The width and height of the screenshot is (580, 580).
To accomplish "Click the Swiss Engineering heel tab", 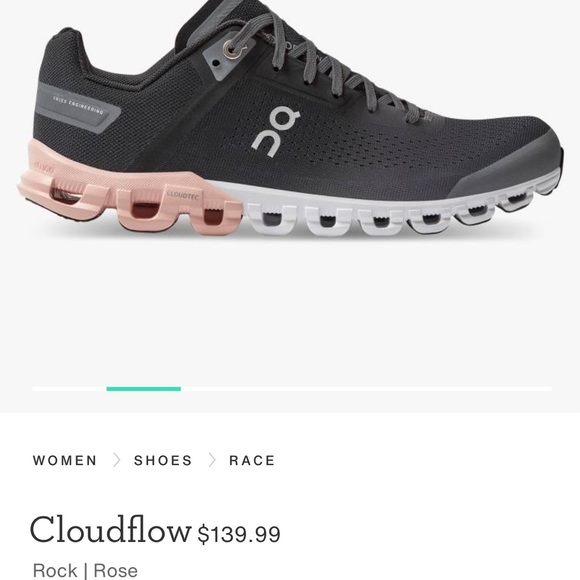I will point(74,106).
